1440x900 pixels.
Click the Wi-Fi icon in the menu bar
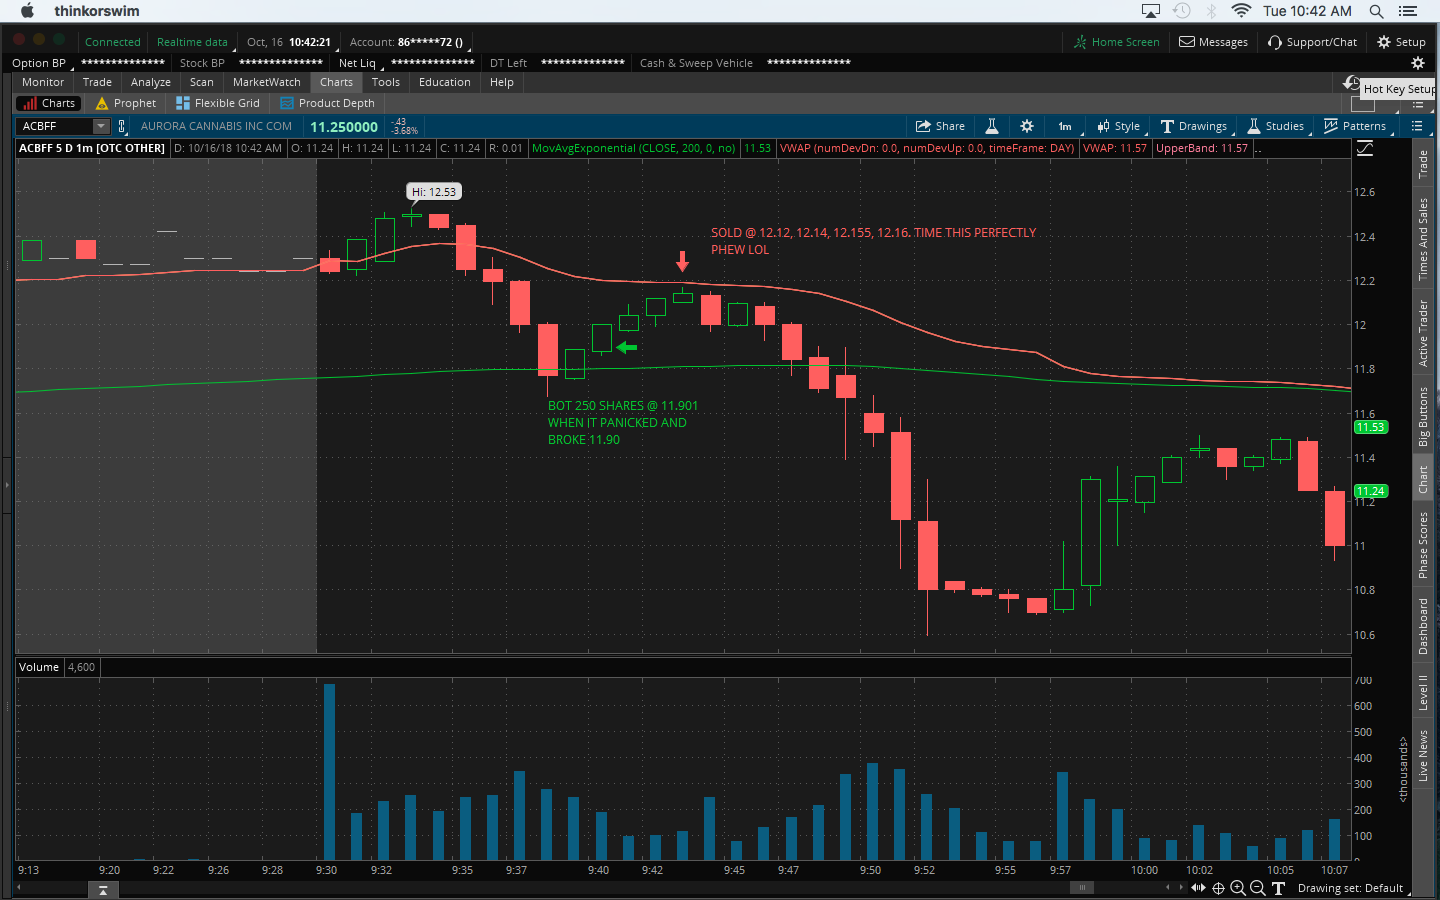pyautogui.click(x=1241, y=11)
